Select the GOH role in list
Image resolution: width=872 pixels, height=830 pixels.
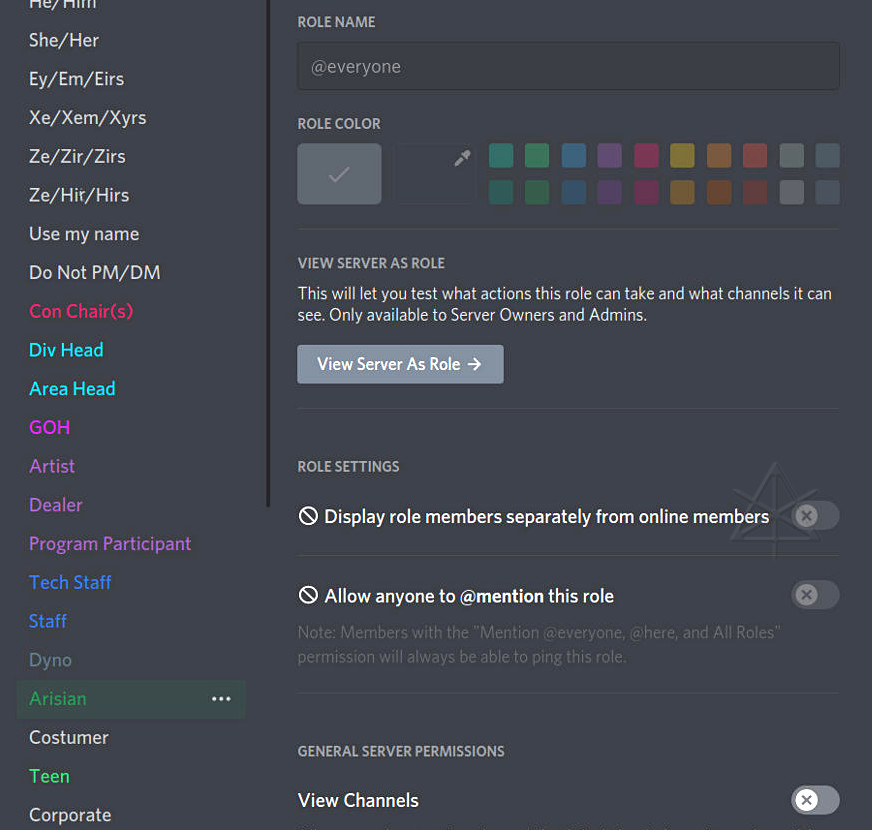click(x=50, y=427)
